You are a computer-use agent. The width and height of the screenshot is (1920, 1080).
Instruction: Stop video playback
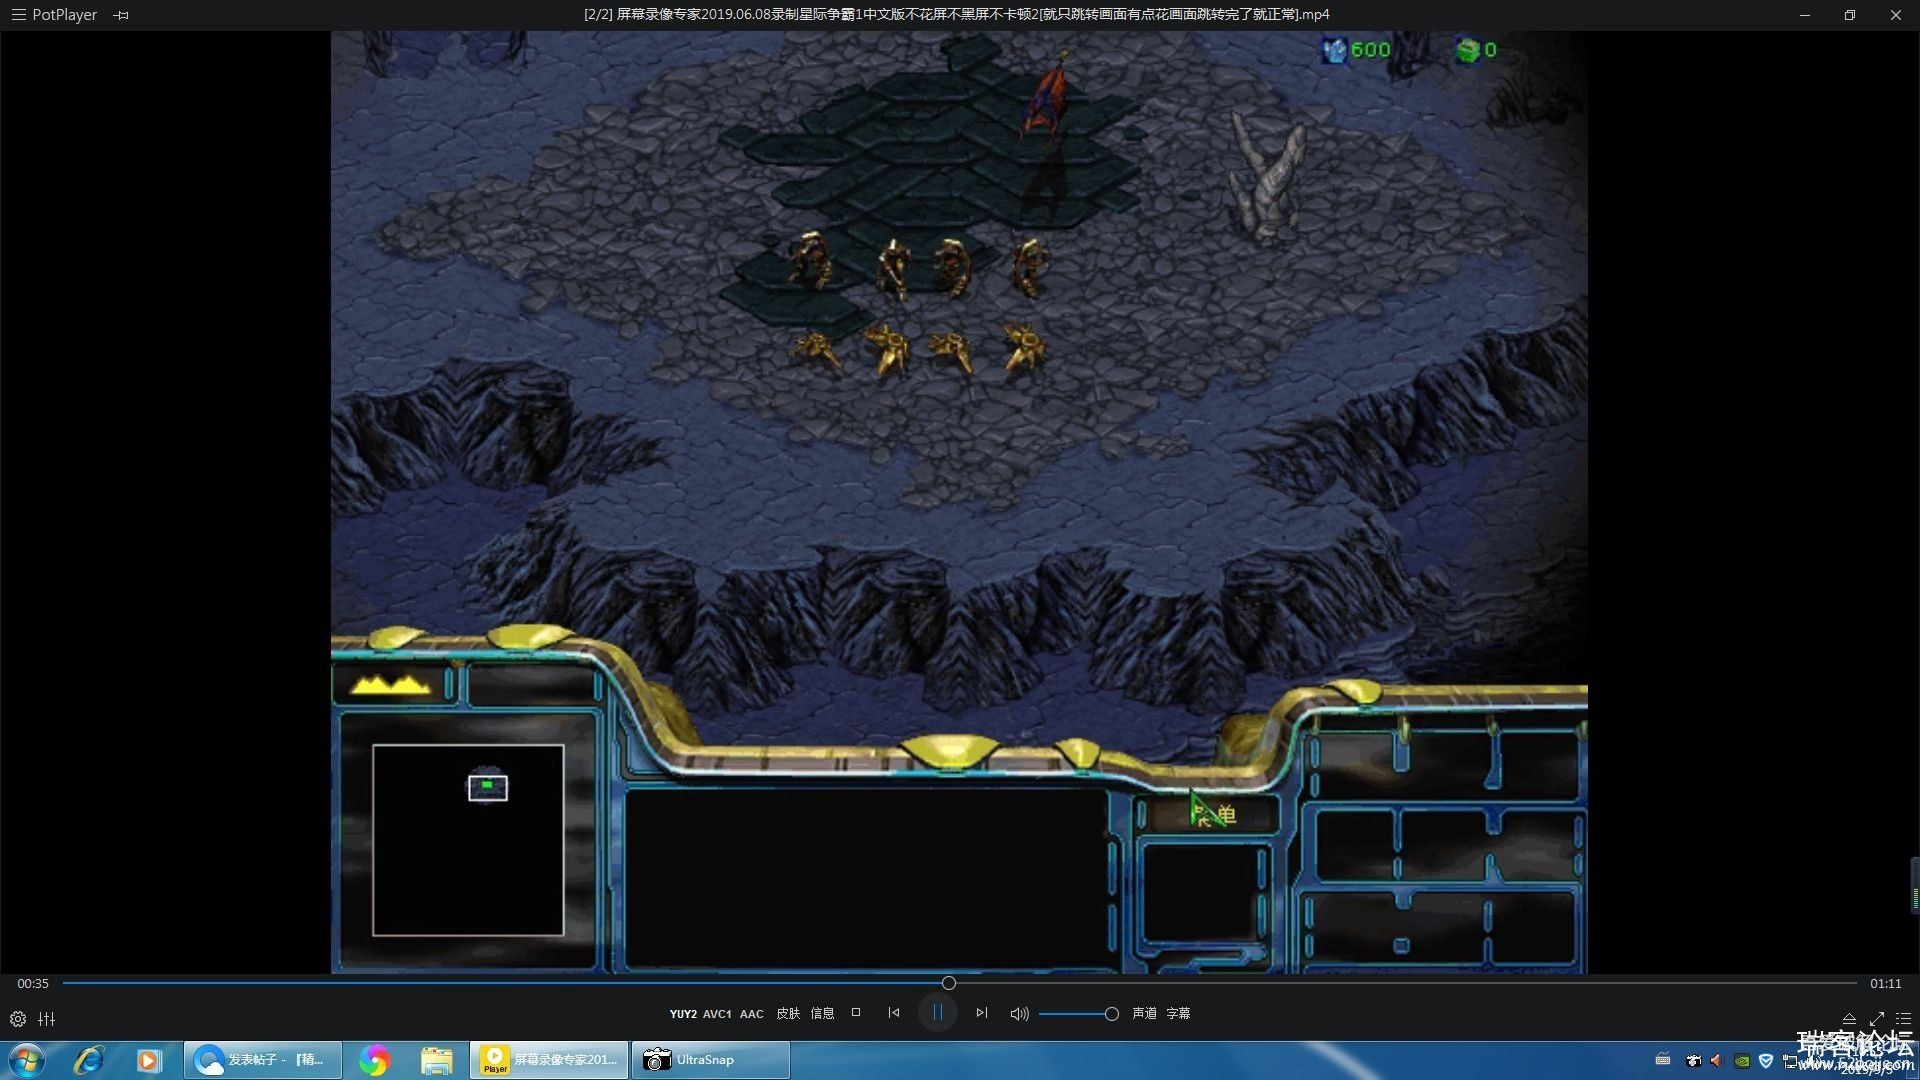tap(856, 1012)
